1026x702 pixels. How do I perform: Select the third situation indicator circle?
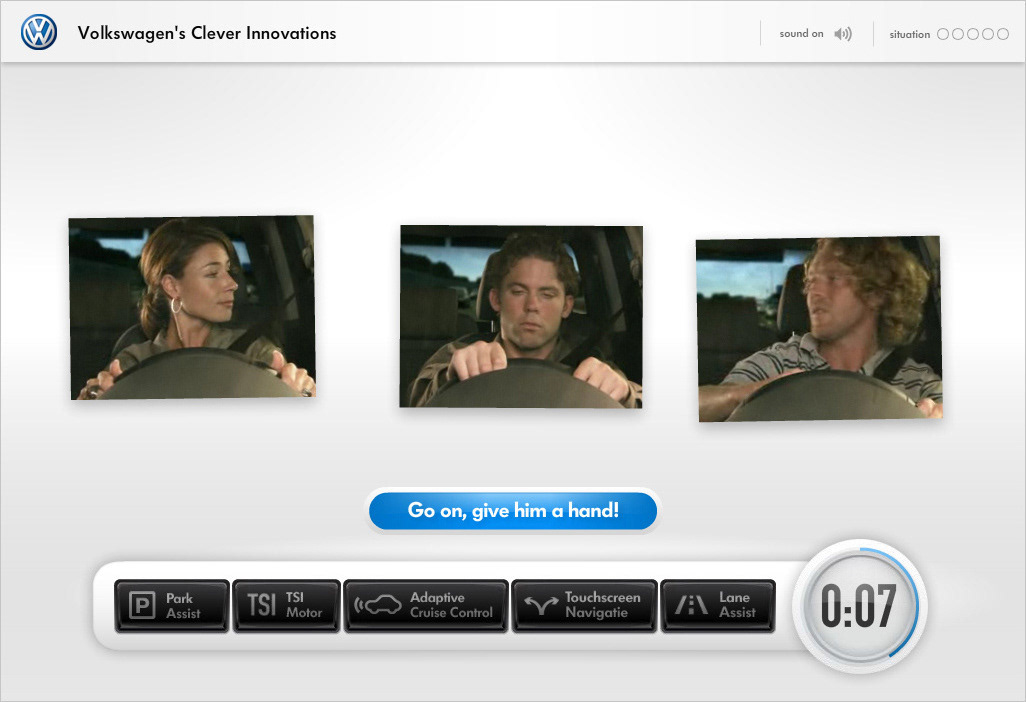pos(973,34)
